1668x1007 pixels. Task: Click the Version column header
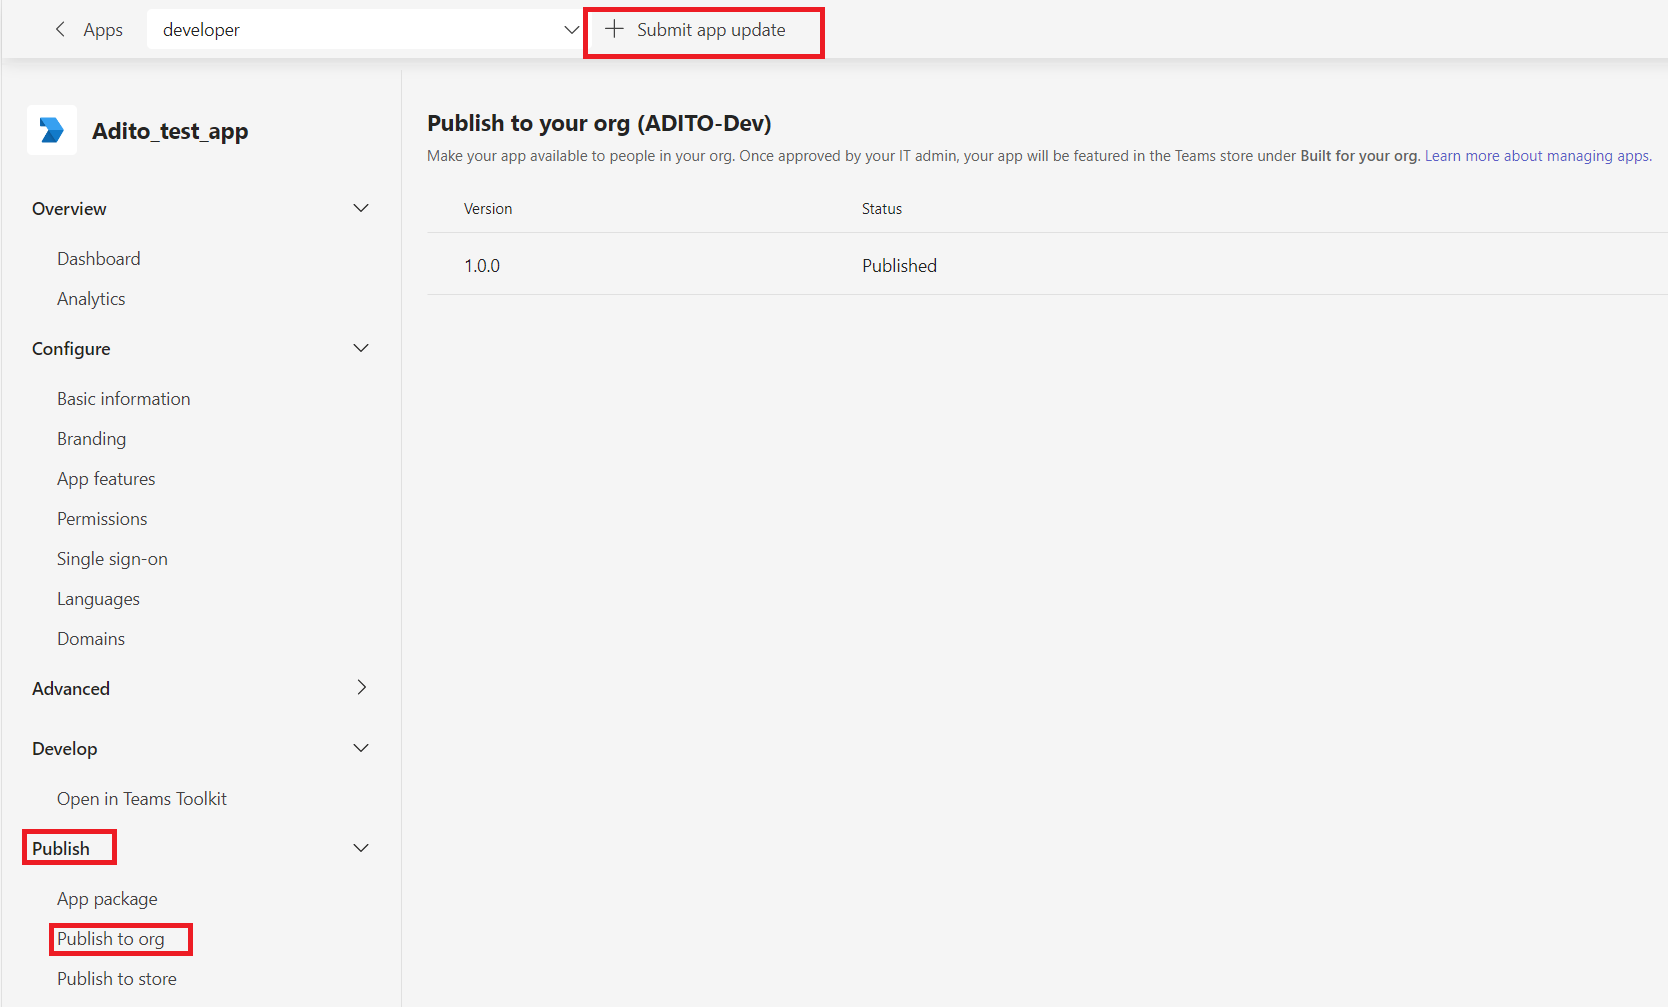pos(488,208)
